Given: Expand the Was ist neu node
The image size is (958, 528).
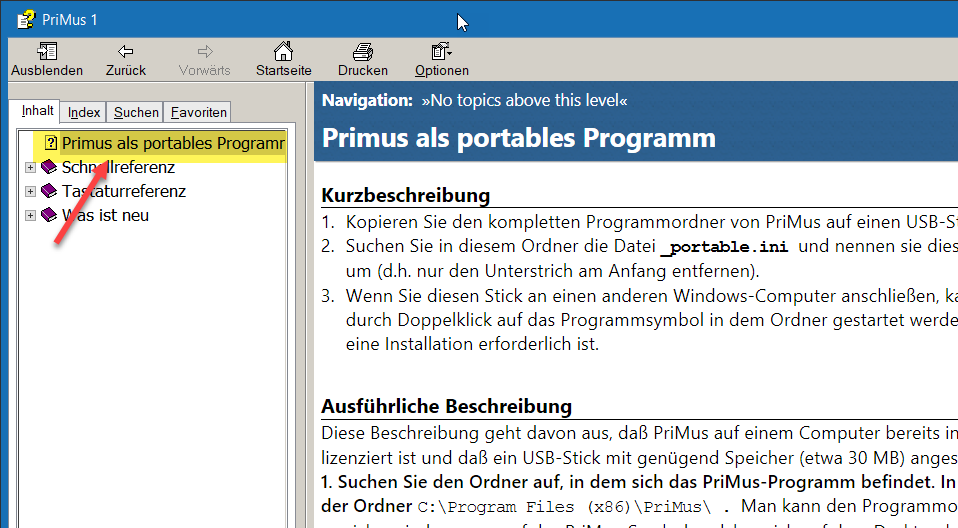Looking at the screenshot, I should 31,215.
